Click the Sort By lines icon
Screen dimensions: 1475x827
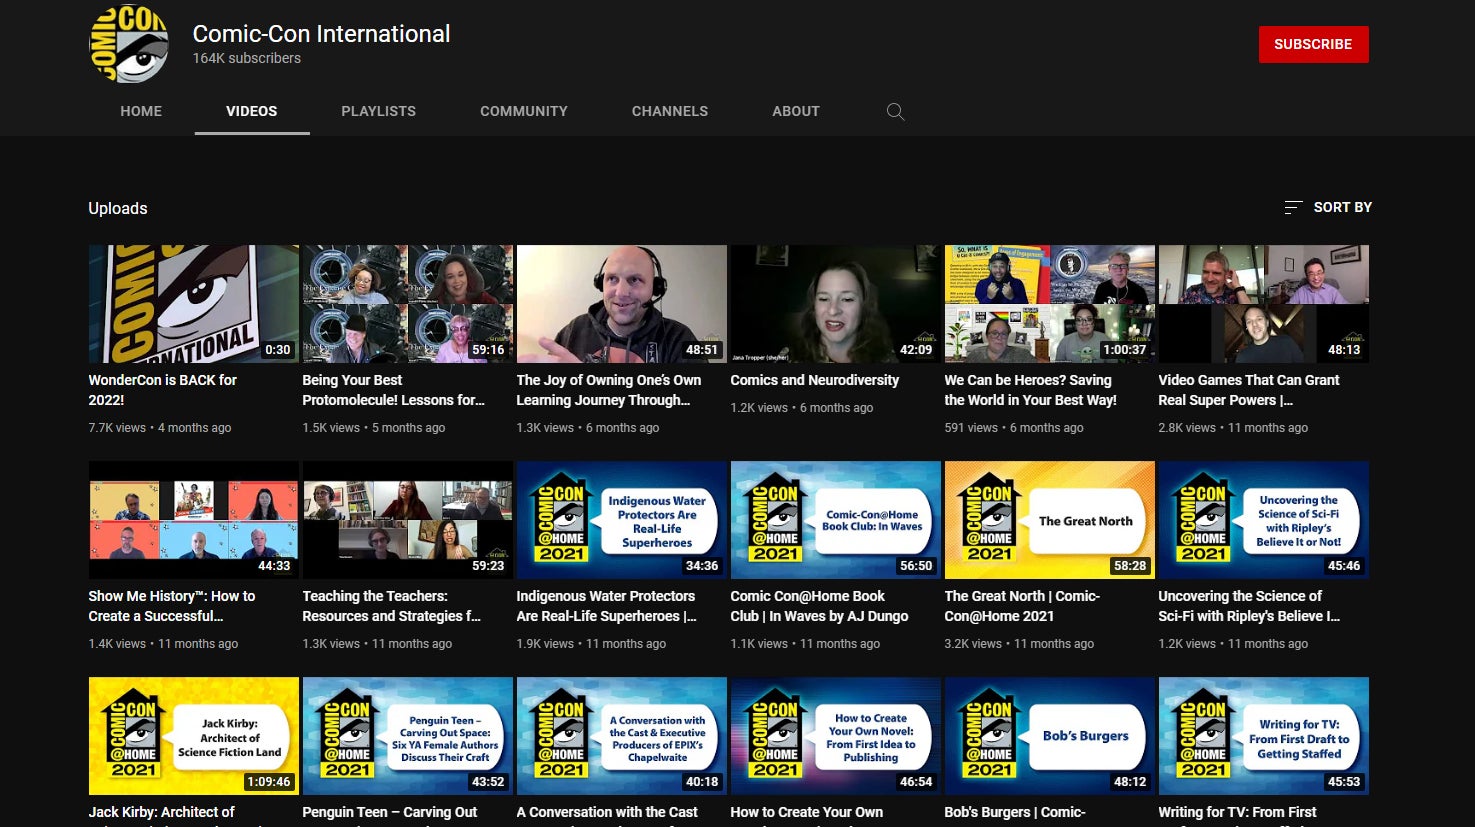pos(1292,207)
